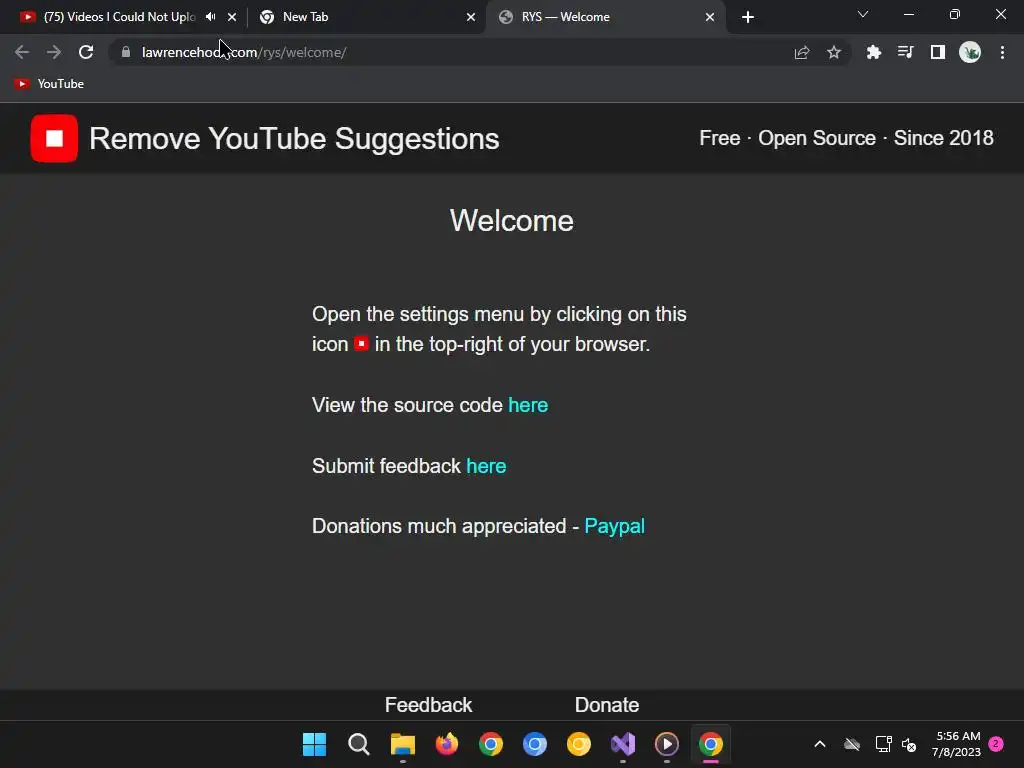Open the yellow Chrome Canary taskbar icon
The height and width of the screenshot is (768, 1024).
(x=579, y=744)
